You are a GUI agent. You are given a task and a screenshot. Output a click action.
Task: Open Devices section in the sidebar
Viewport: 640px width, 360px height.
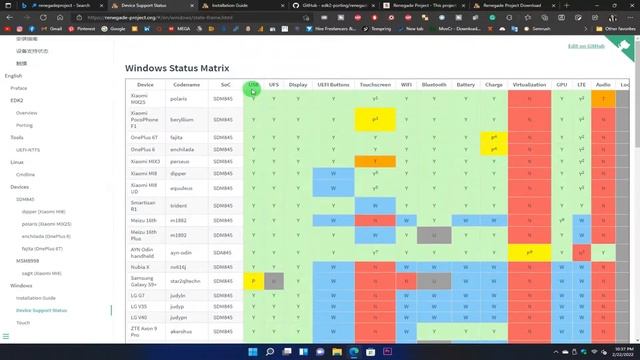tap(20, 187)
